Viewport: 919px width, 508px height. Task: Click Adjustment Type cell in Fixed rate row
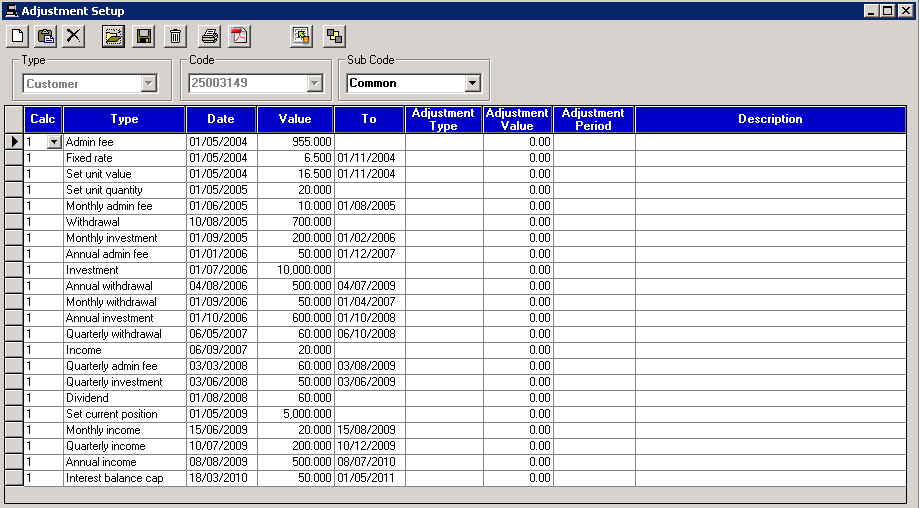click(444, 158)
